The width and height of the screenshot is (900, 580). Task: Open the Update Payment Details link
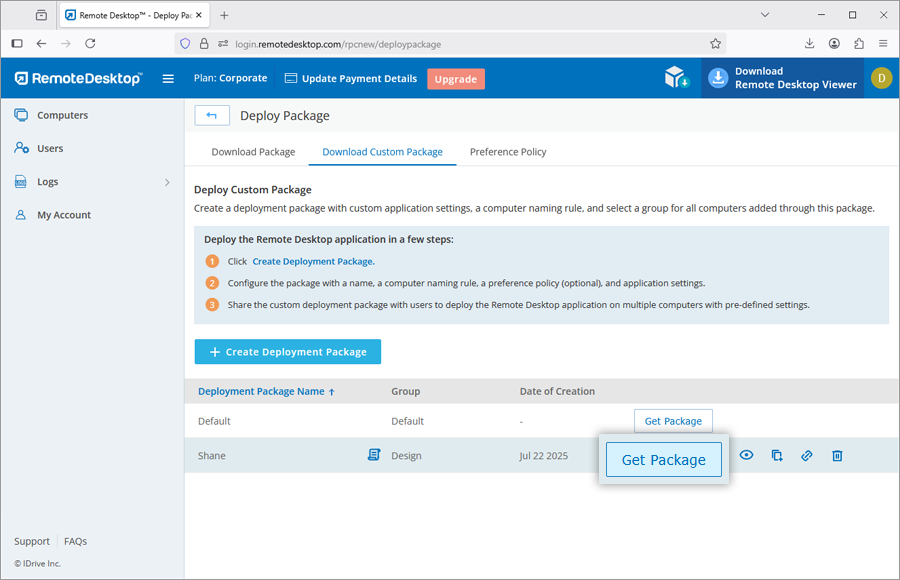click(351, 79)
